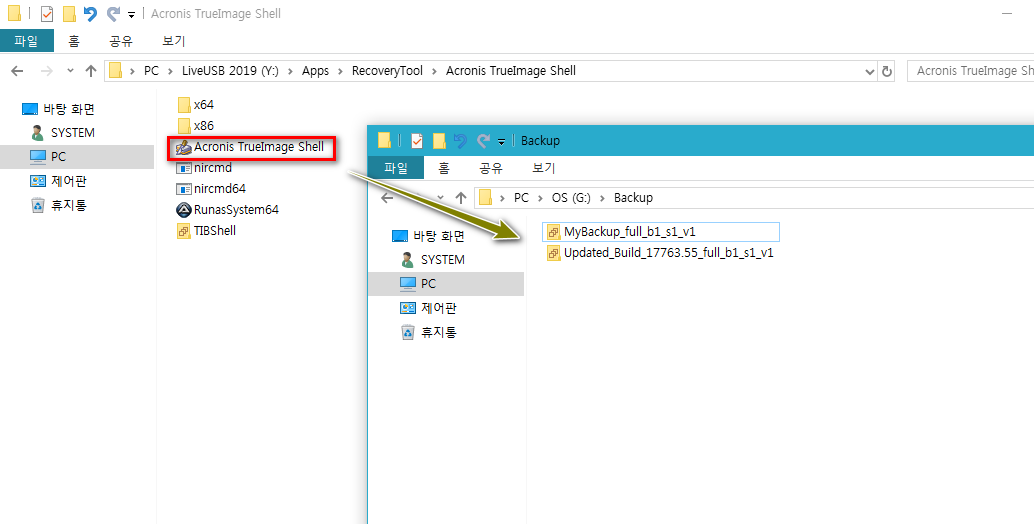Open quick access toolbar customize dropdown in Backup window
Screen dimensions: 1034x524
click(x=501, y=141)
